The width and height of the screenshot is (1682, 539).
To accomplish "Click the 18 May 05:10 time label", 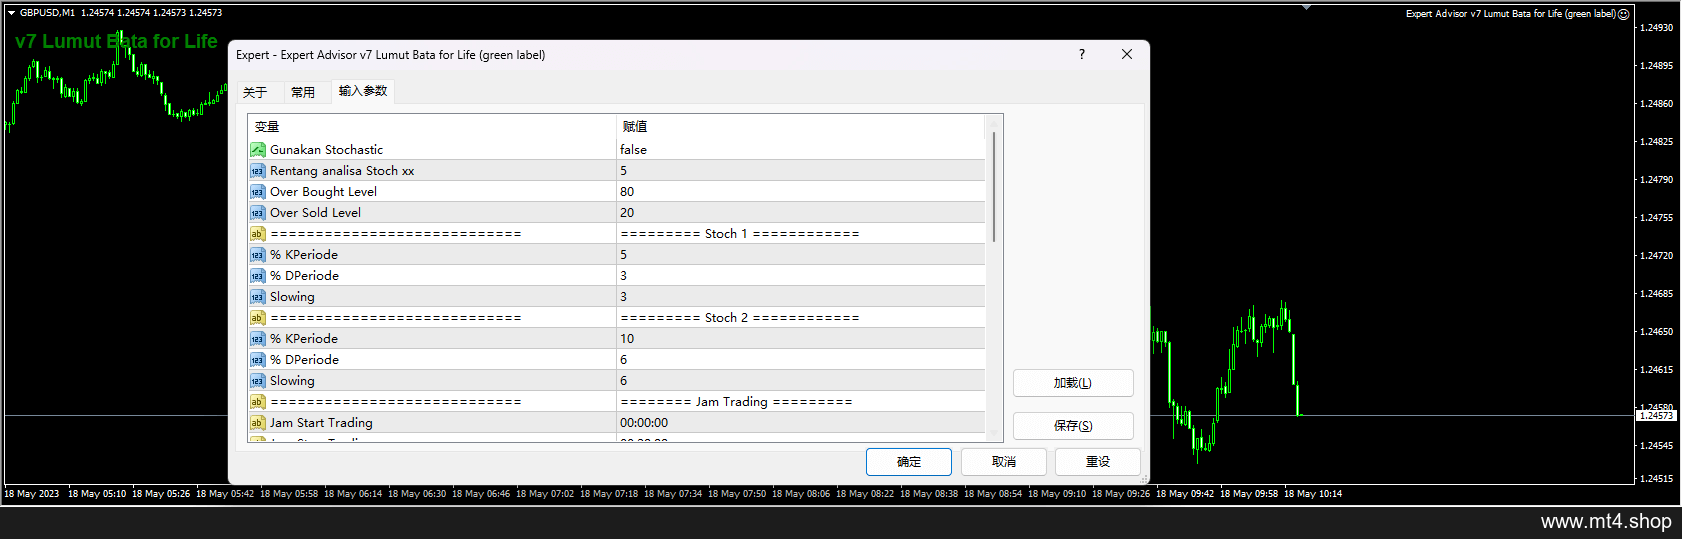I will point(97,493).
